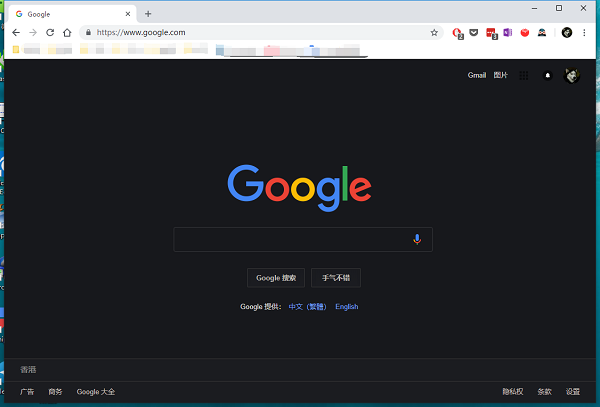The height and width of the screenshot is (407, 600).
Task: Open the Google account avatar on page
Action: (x=572, y=75)
